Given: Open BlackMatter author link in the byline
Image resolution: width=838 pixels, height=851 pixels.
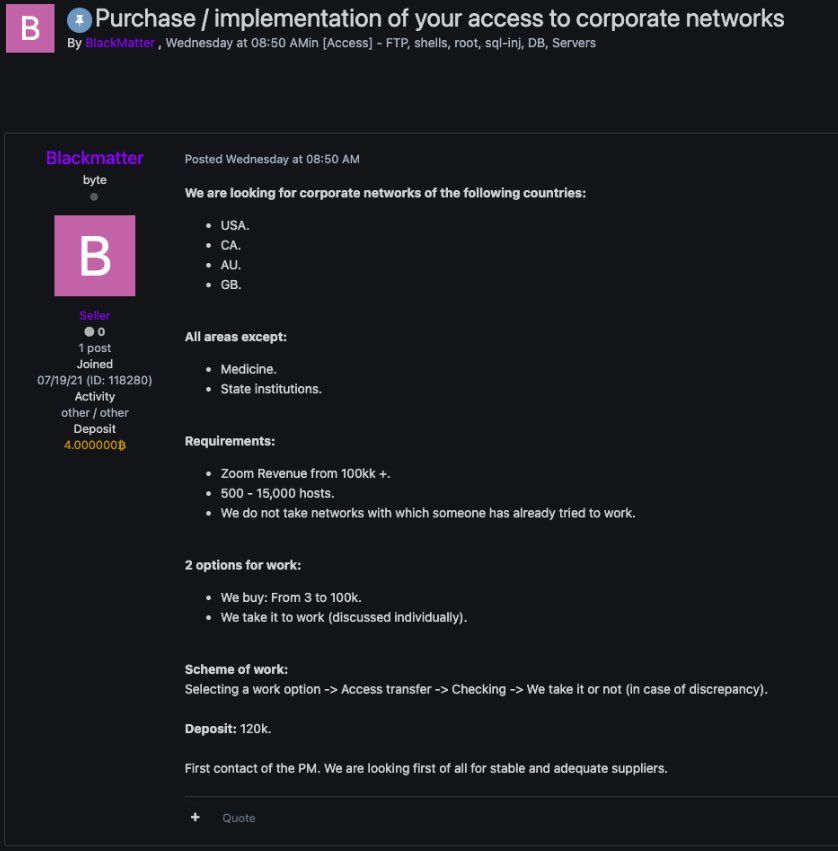Looking at the screenshot, I should pos(120,43).
